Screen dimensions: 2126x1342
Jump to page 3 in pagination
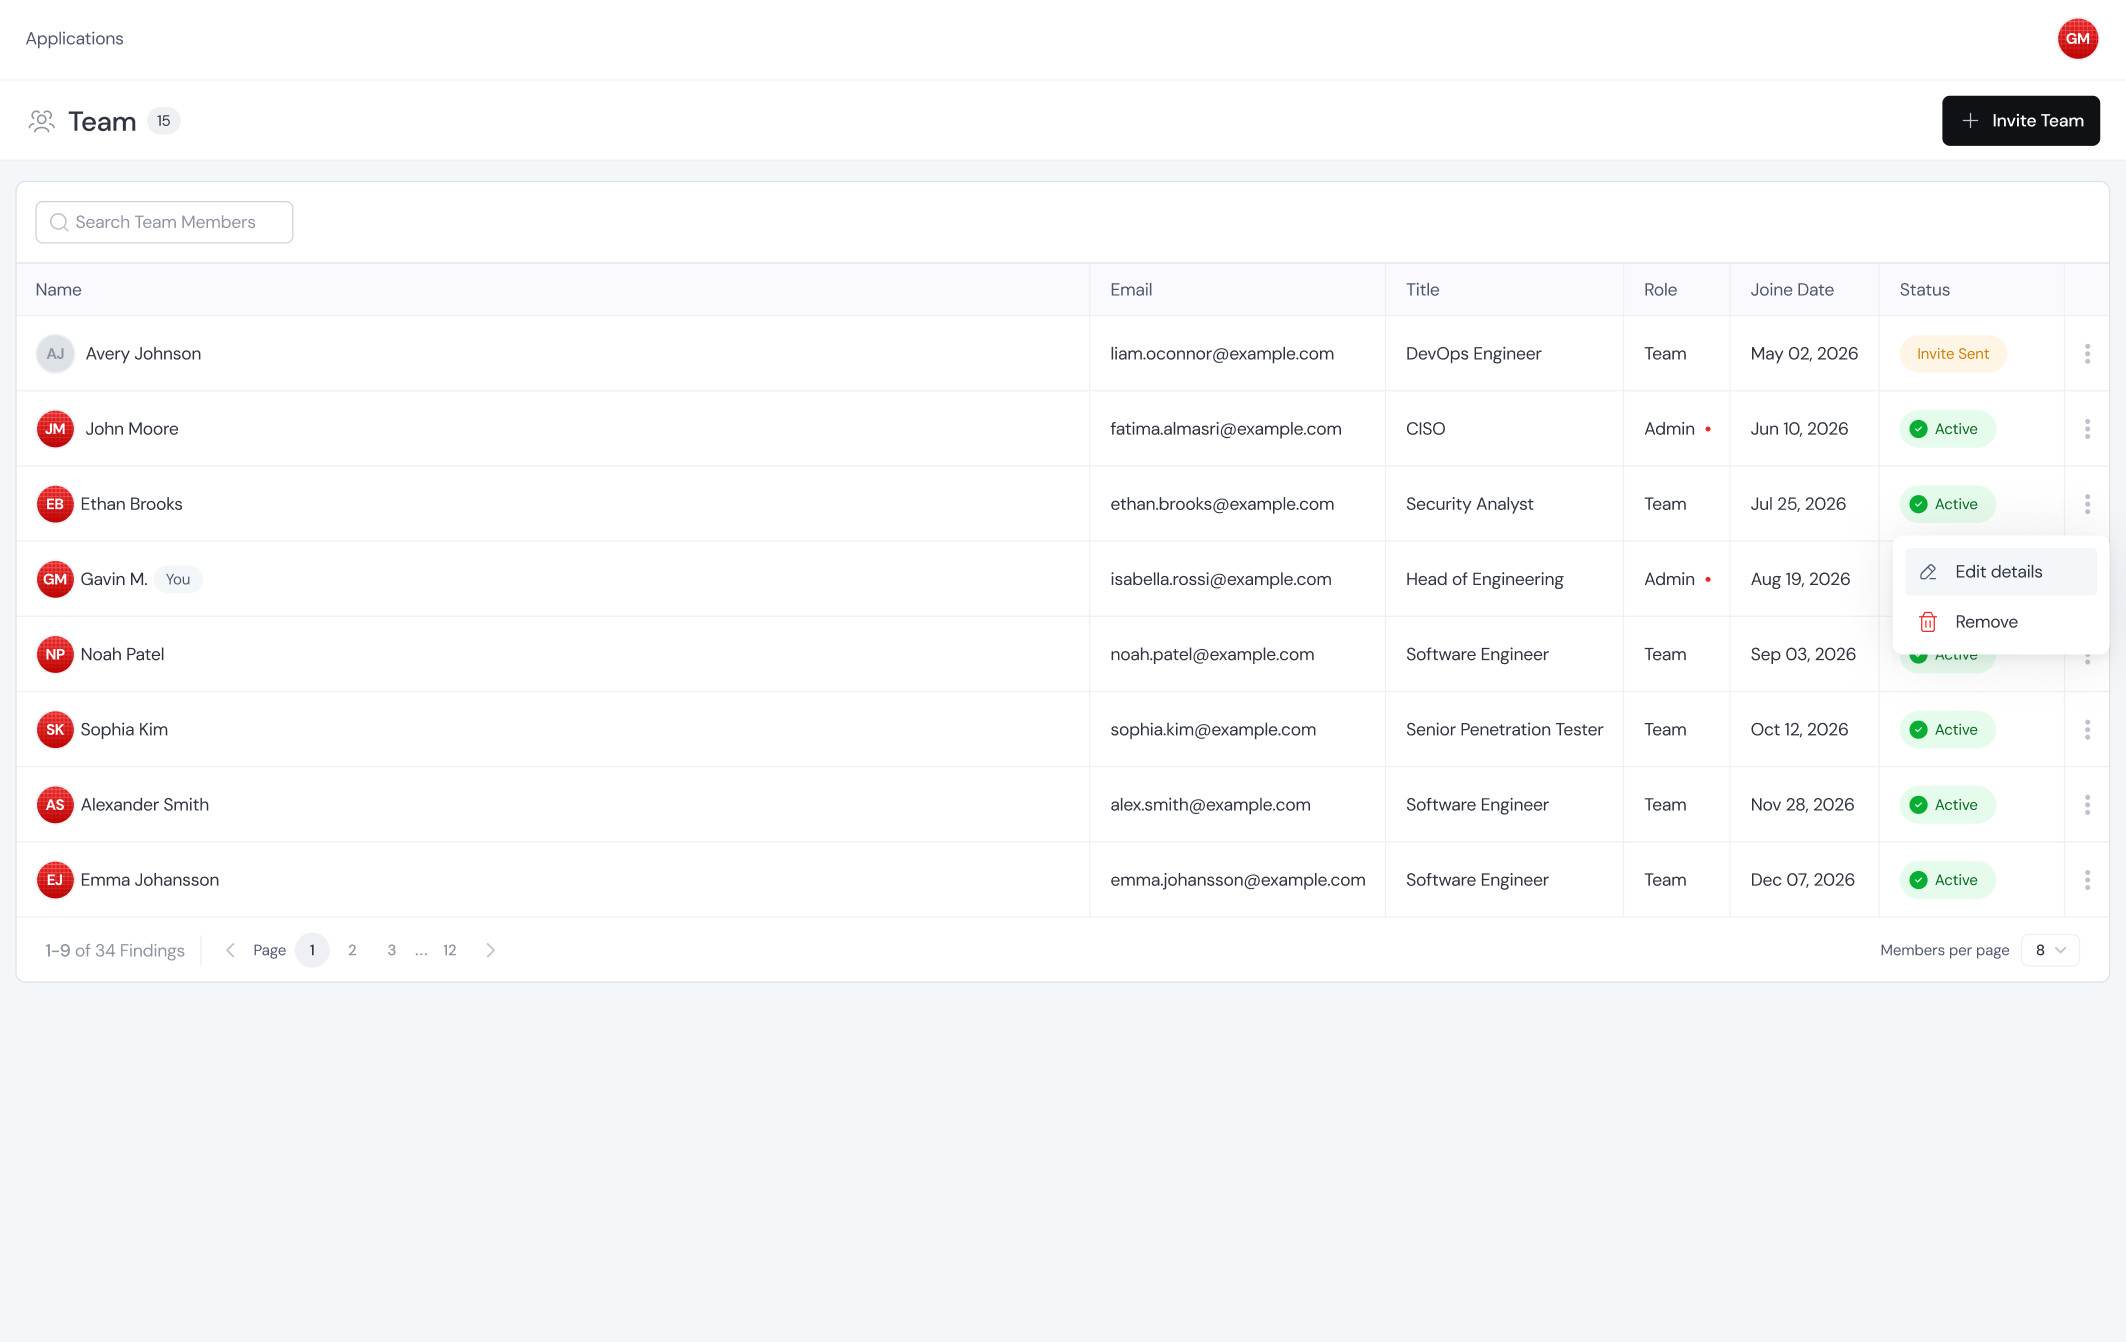(391, 950)
